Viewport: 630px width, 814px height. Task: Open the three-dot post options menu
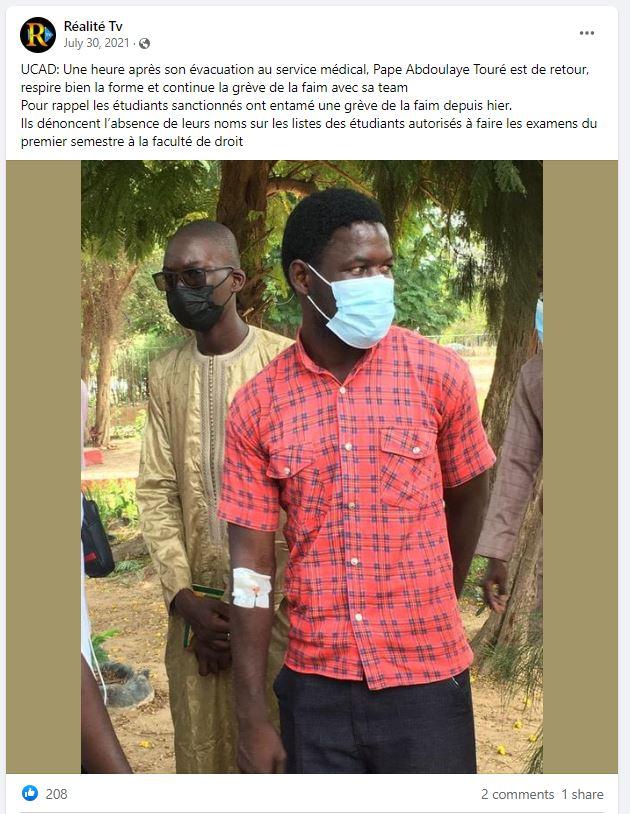click(x=587, y=33)
